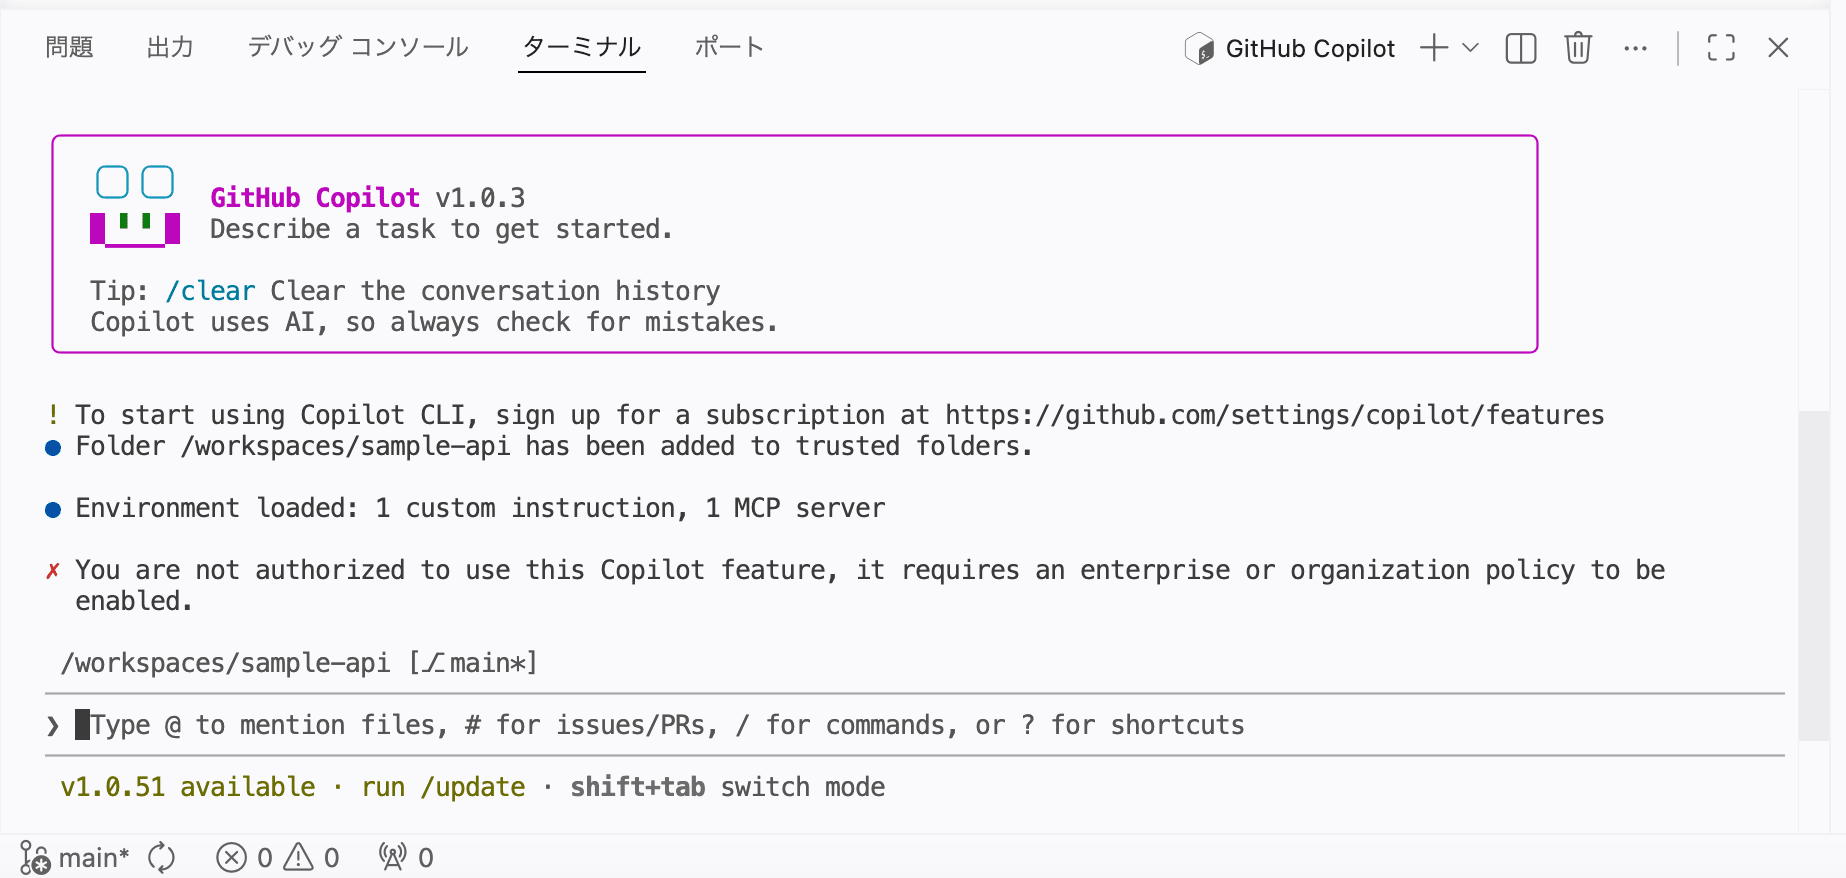
Task: Switch to the 問題 tab
Action: 69,47
